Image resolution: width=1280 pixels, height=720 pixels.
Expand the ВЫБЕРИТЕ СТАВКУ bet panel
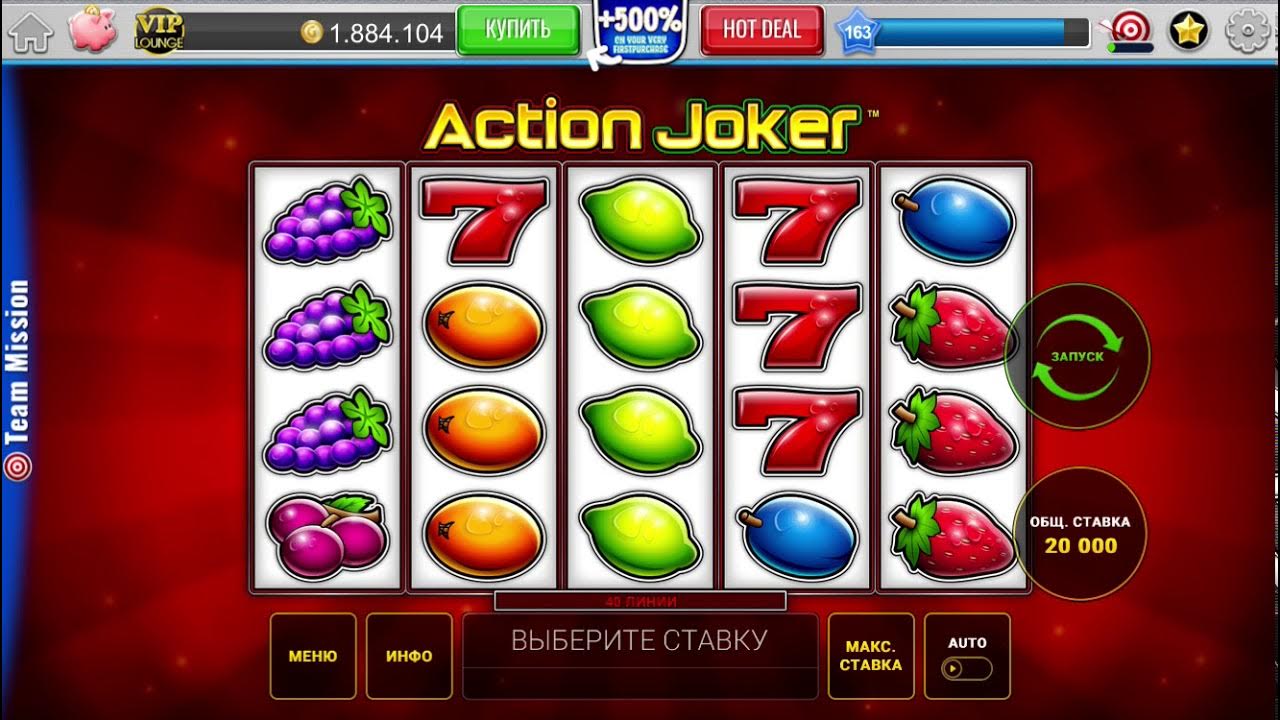click(640, 656)
